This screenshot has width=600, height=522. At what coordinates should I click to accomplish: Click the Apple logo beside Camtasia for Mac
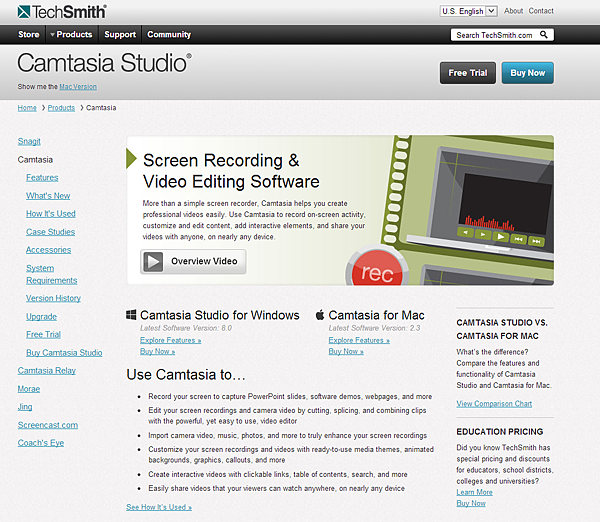point(320,315)
